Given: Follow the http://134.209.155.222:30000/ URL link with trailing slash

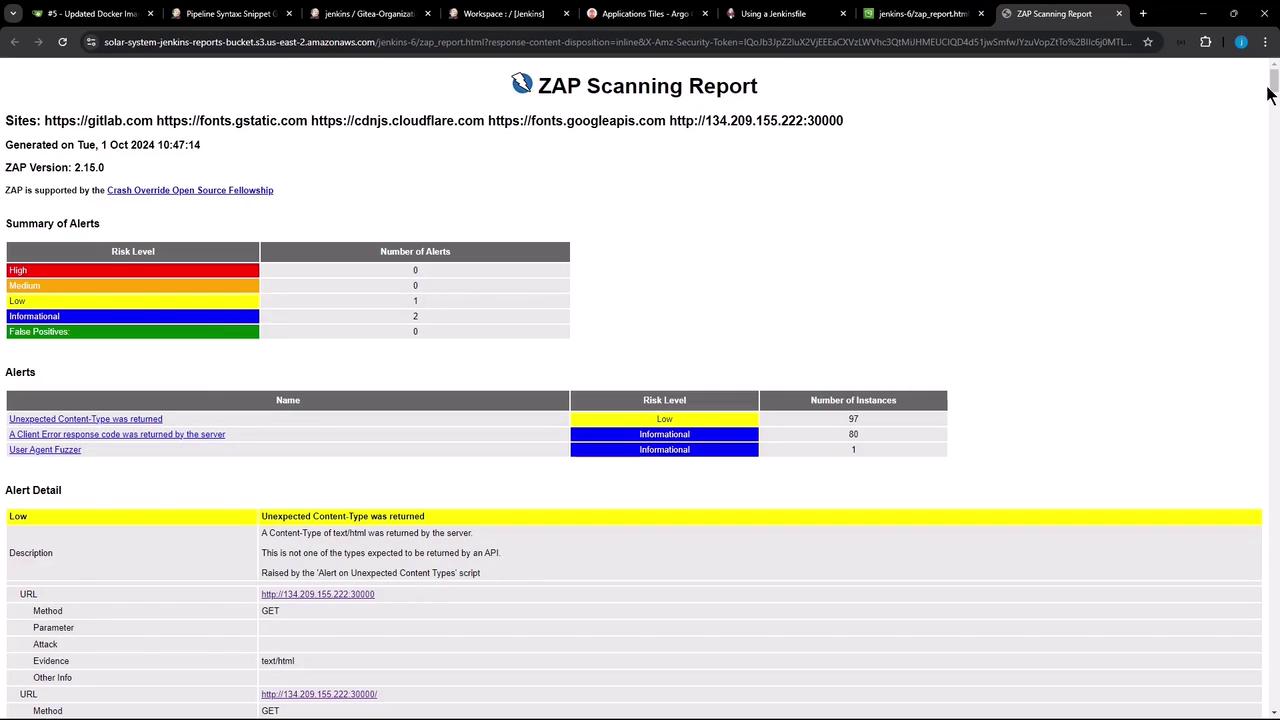Looking at the screenshot, I should point(319,694).
